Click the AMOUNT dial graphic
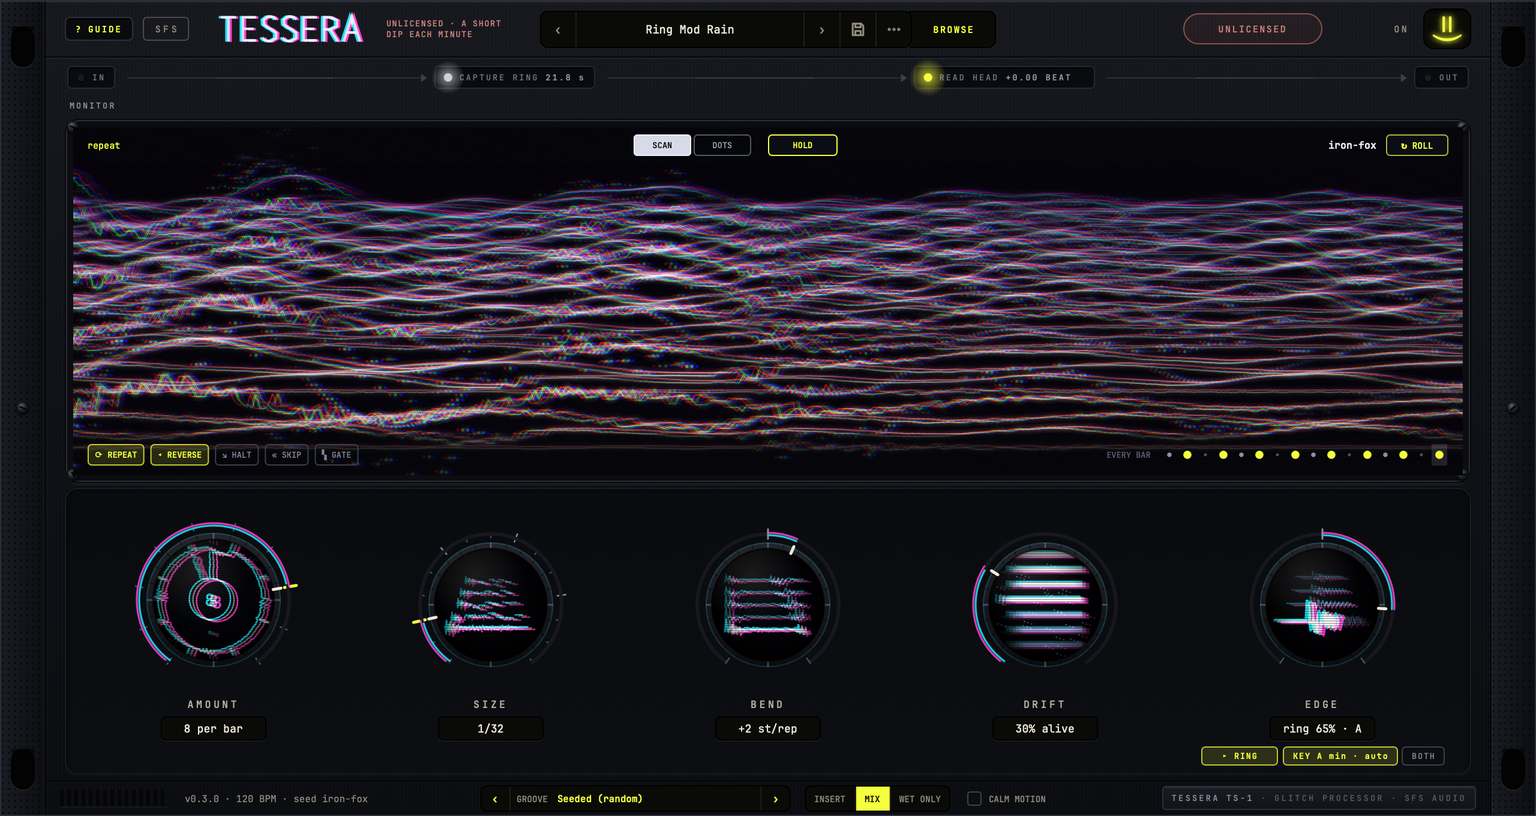This screenshot has width=1536, height=816. [213, 601]
